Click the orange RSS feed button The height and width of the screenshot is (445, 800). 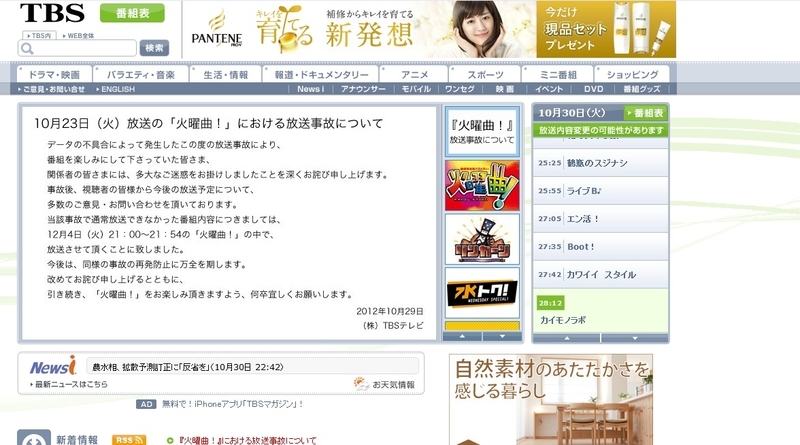point(129,440)
